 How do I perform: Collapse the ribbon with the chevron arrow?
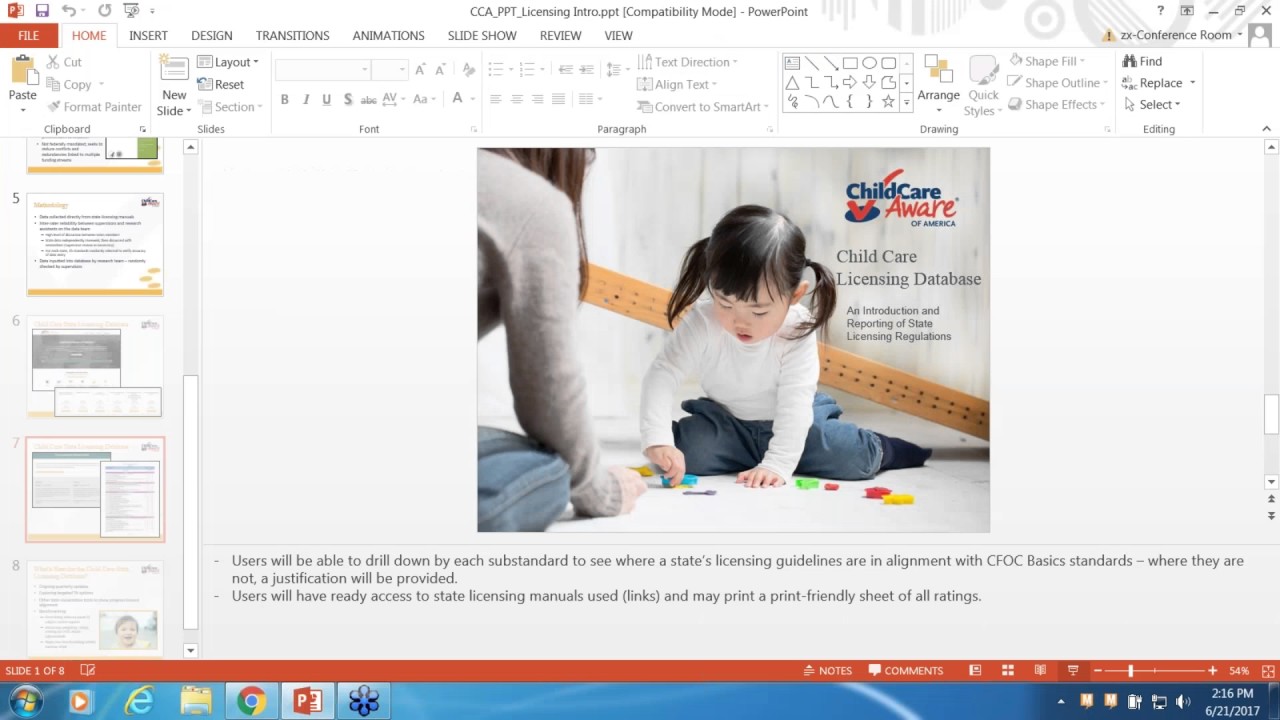1266,129
